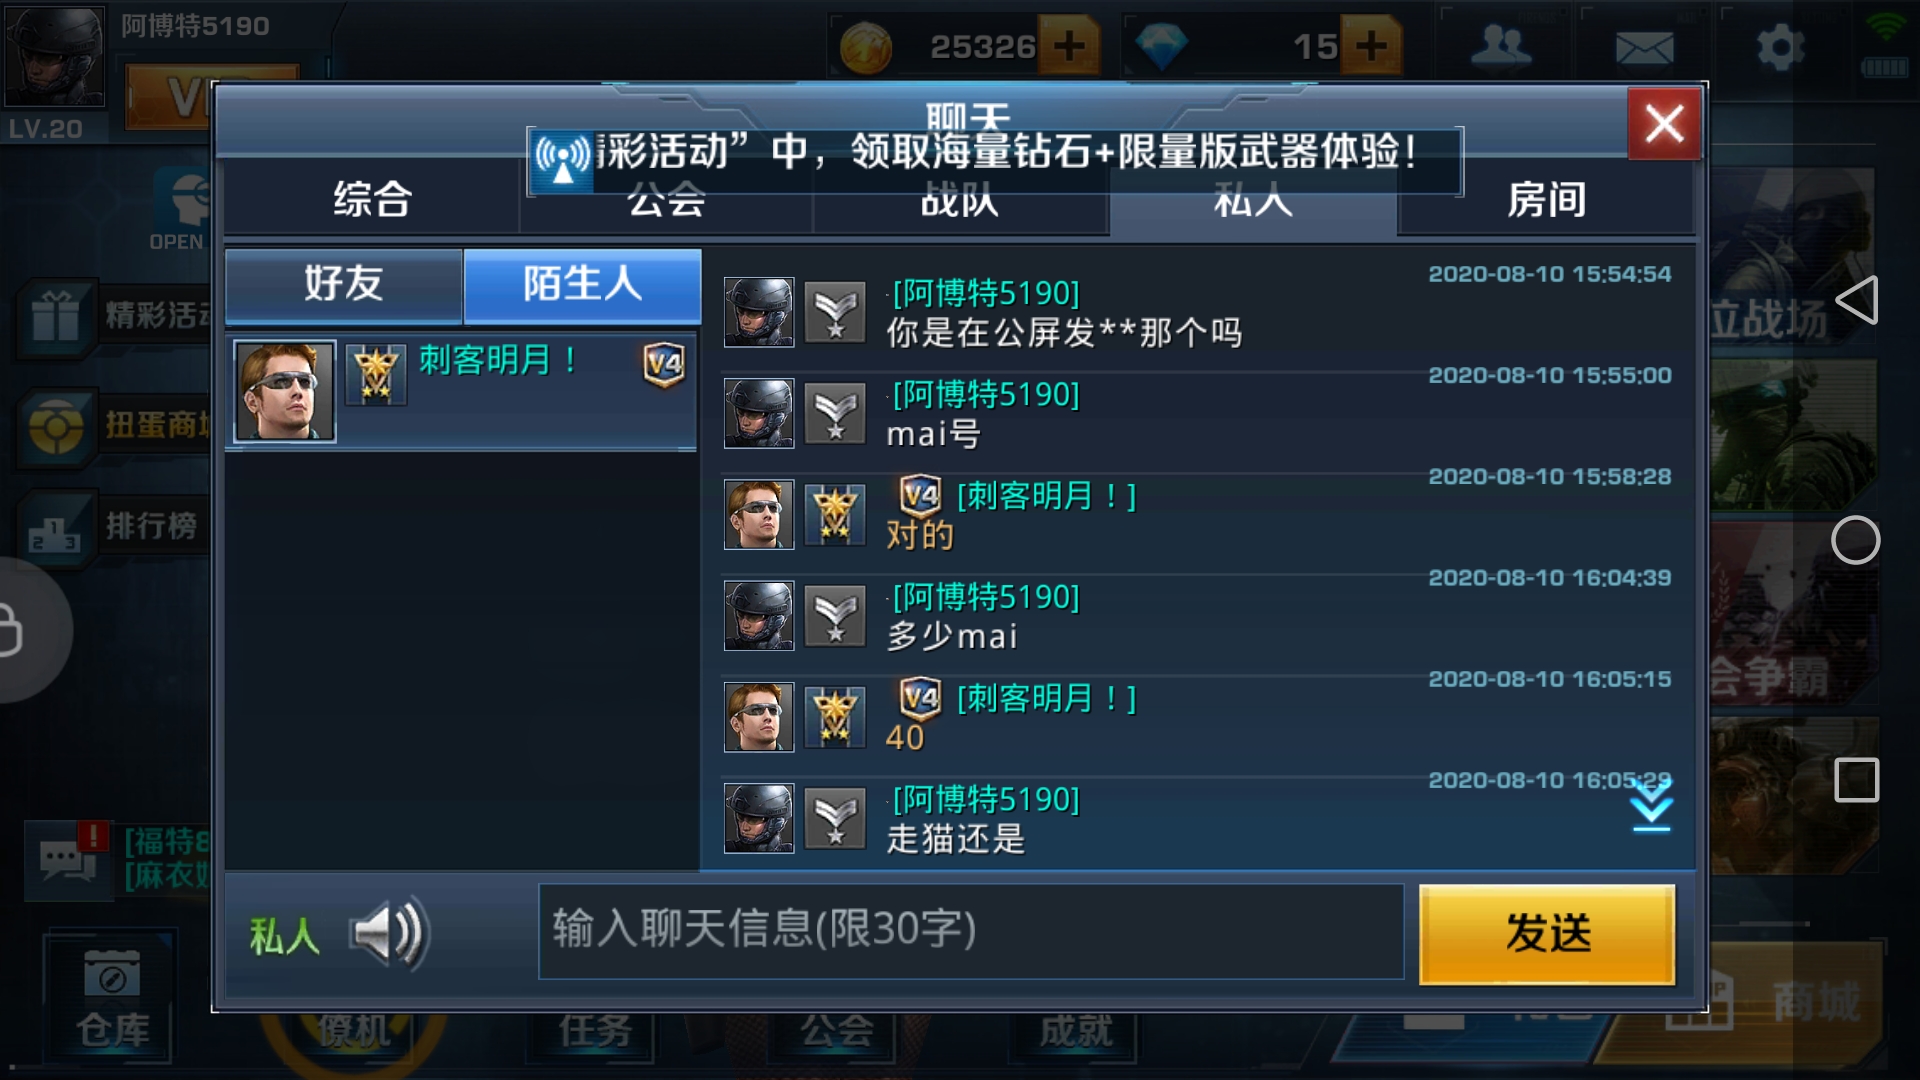The height and width of the screenshot is (1080, 1920).
Task: Select the 陌生人 strangers toggle
Action: pos(582,285)
